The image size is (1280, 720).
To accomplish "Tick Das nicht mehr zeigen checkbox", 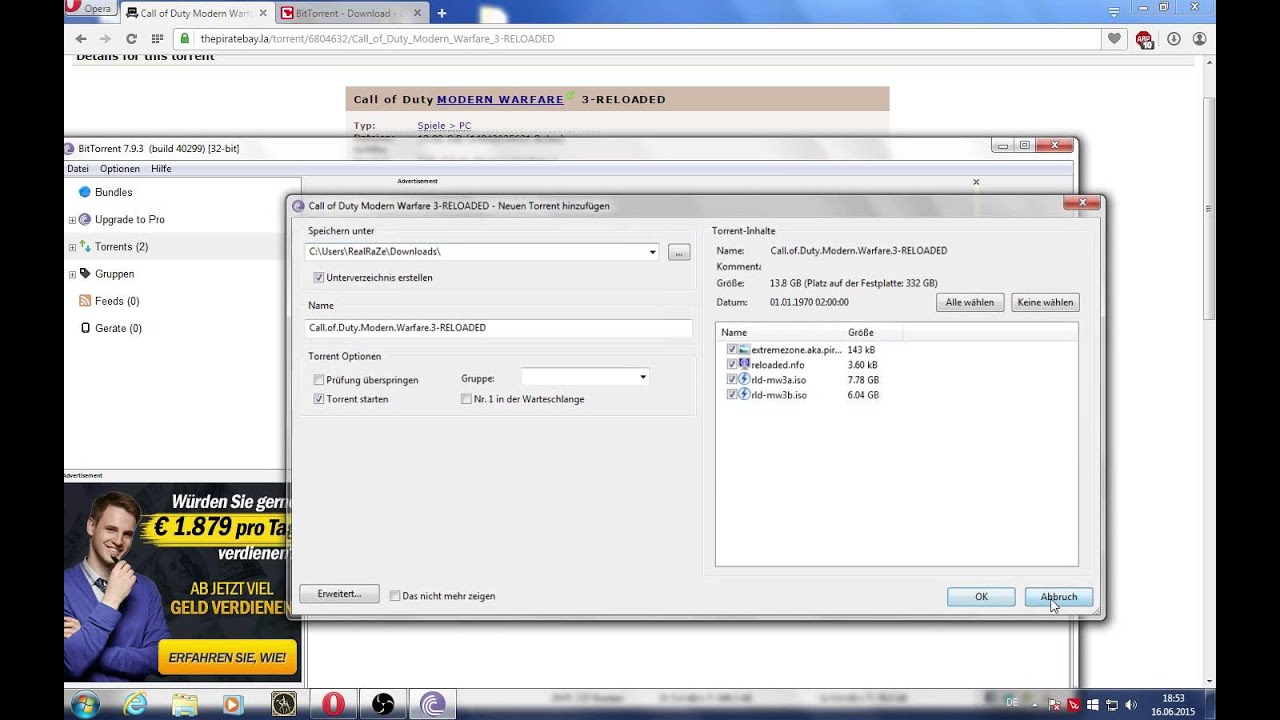I will click(395, 596).
